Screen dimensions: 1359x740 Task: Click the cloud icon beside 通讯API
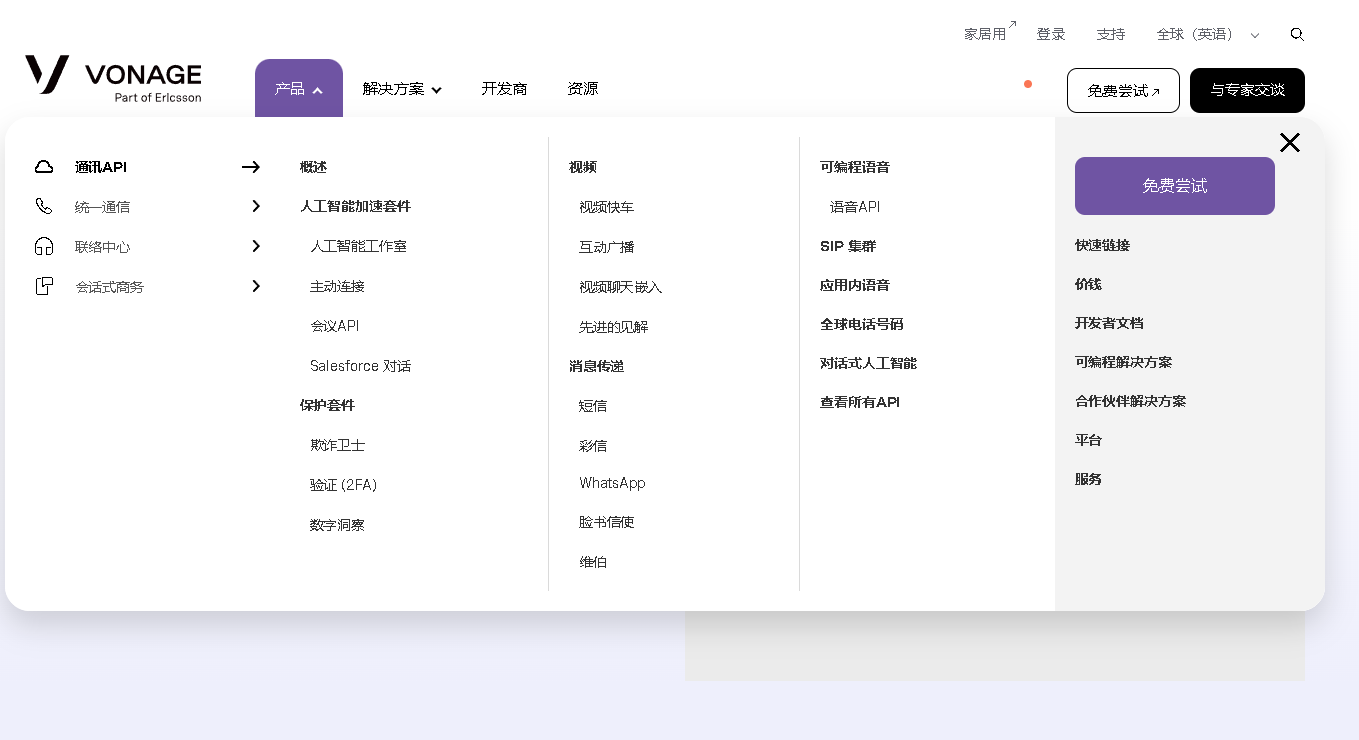[44, 167]
